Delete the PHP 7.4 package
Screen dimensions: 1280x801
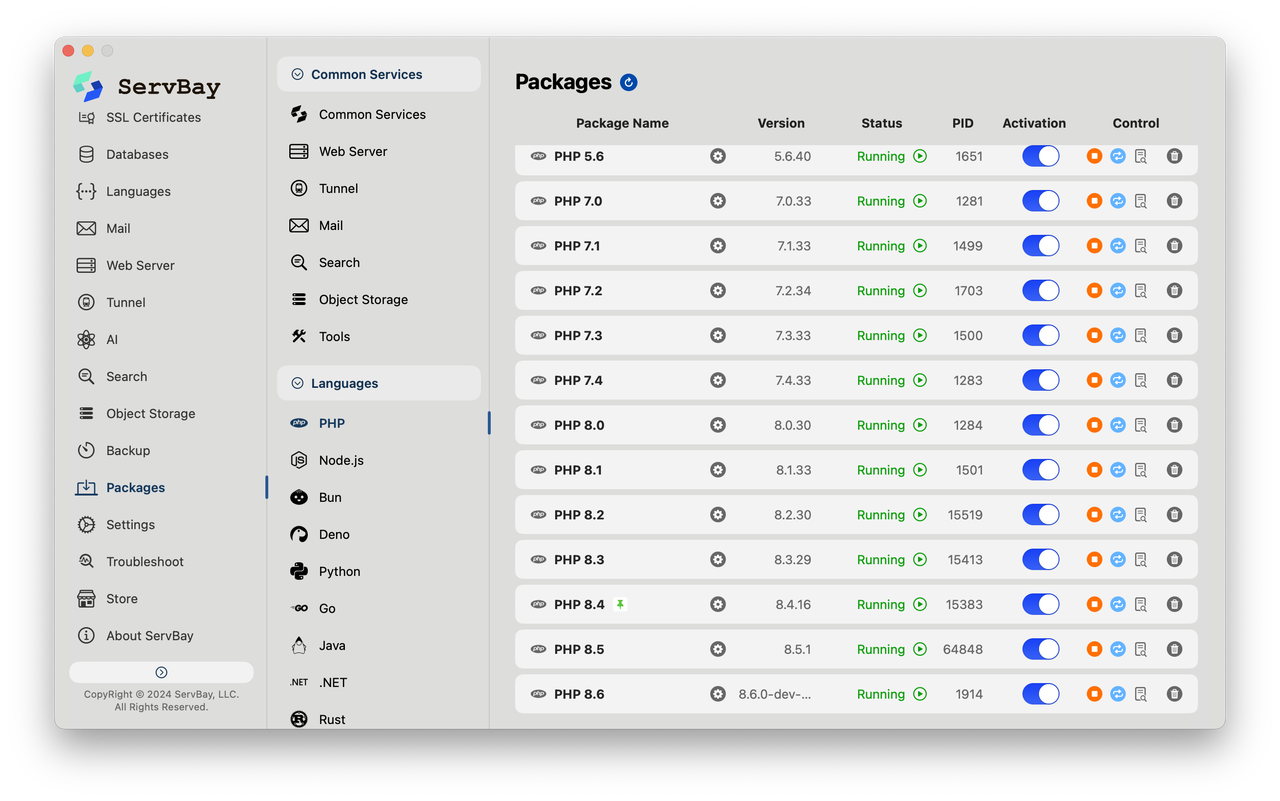tap(1175, 380)
